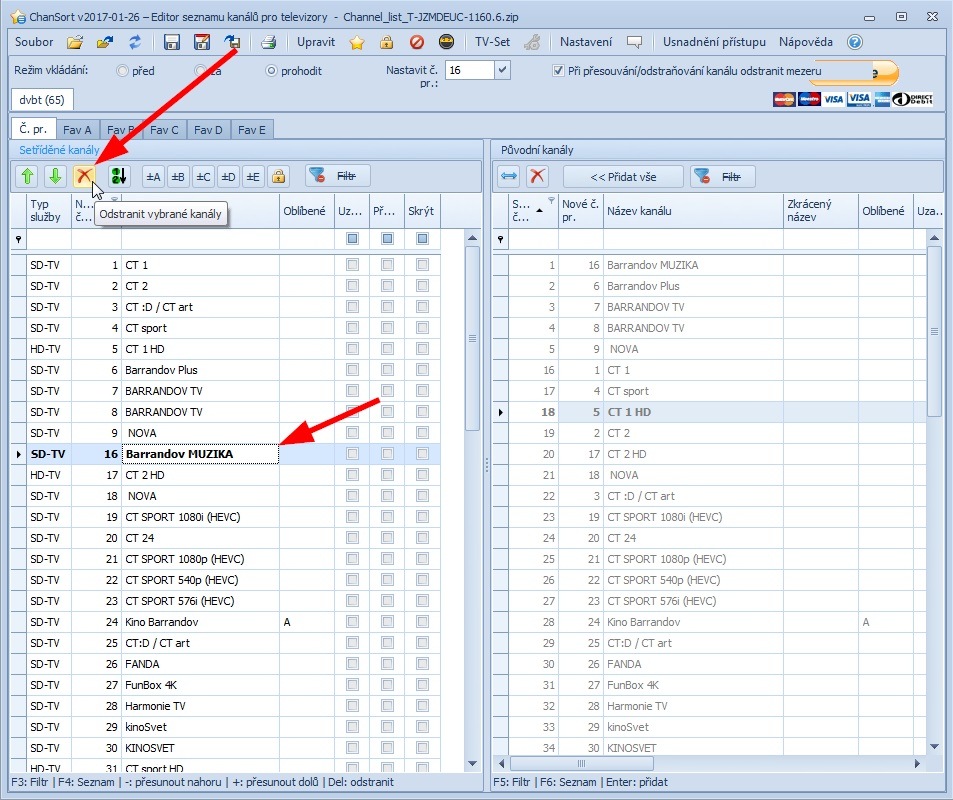Viewport: 953px width, 800px height.
Task: Click the program number input field
Action: pyautogui.click(x=470, y=70)
